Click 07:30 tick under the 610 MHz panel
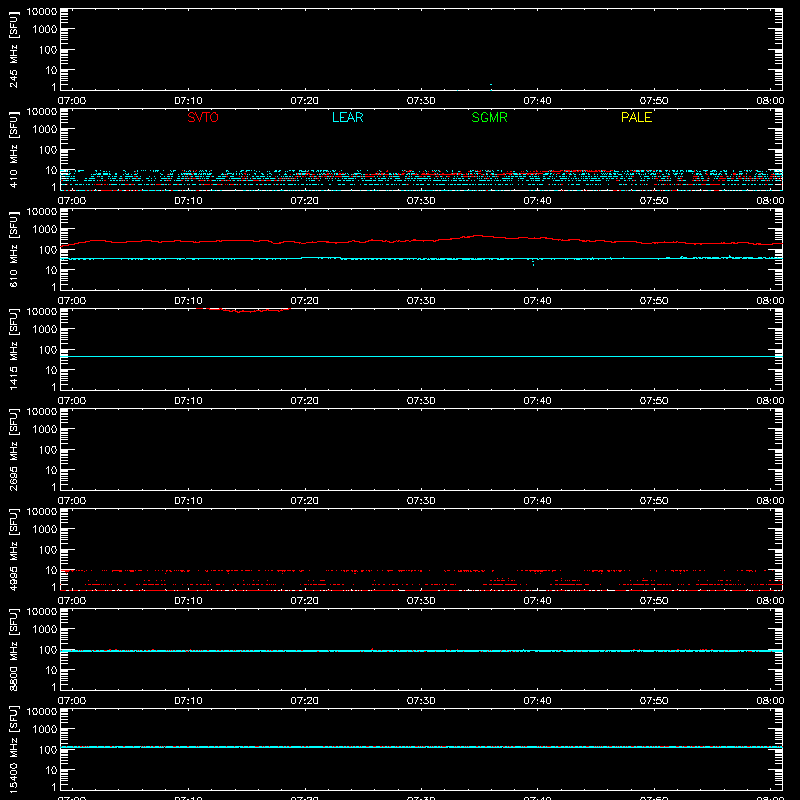This screenshot has width=800, height=800. pyautogui.click(x=421, y=301)
